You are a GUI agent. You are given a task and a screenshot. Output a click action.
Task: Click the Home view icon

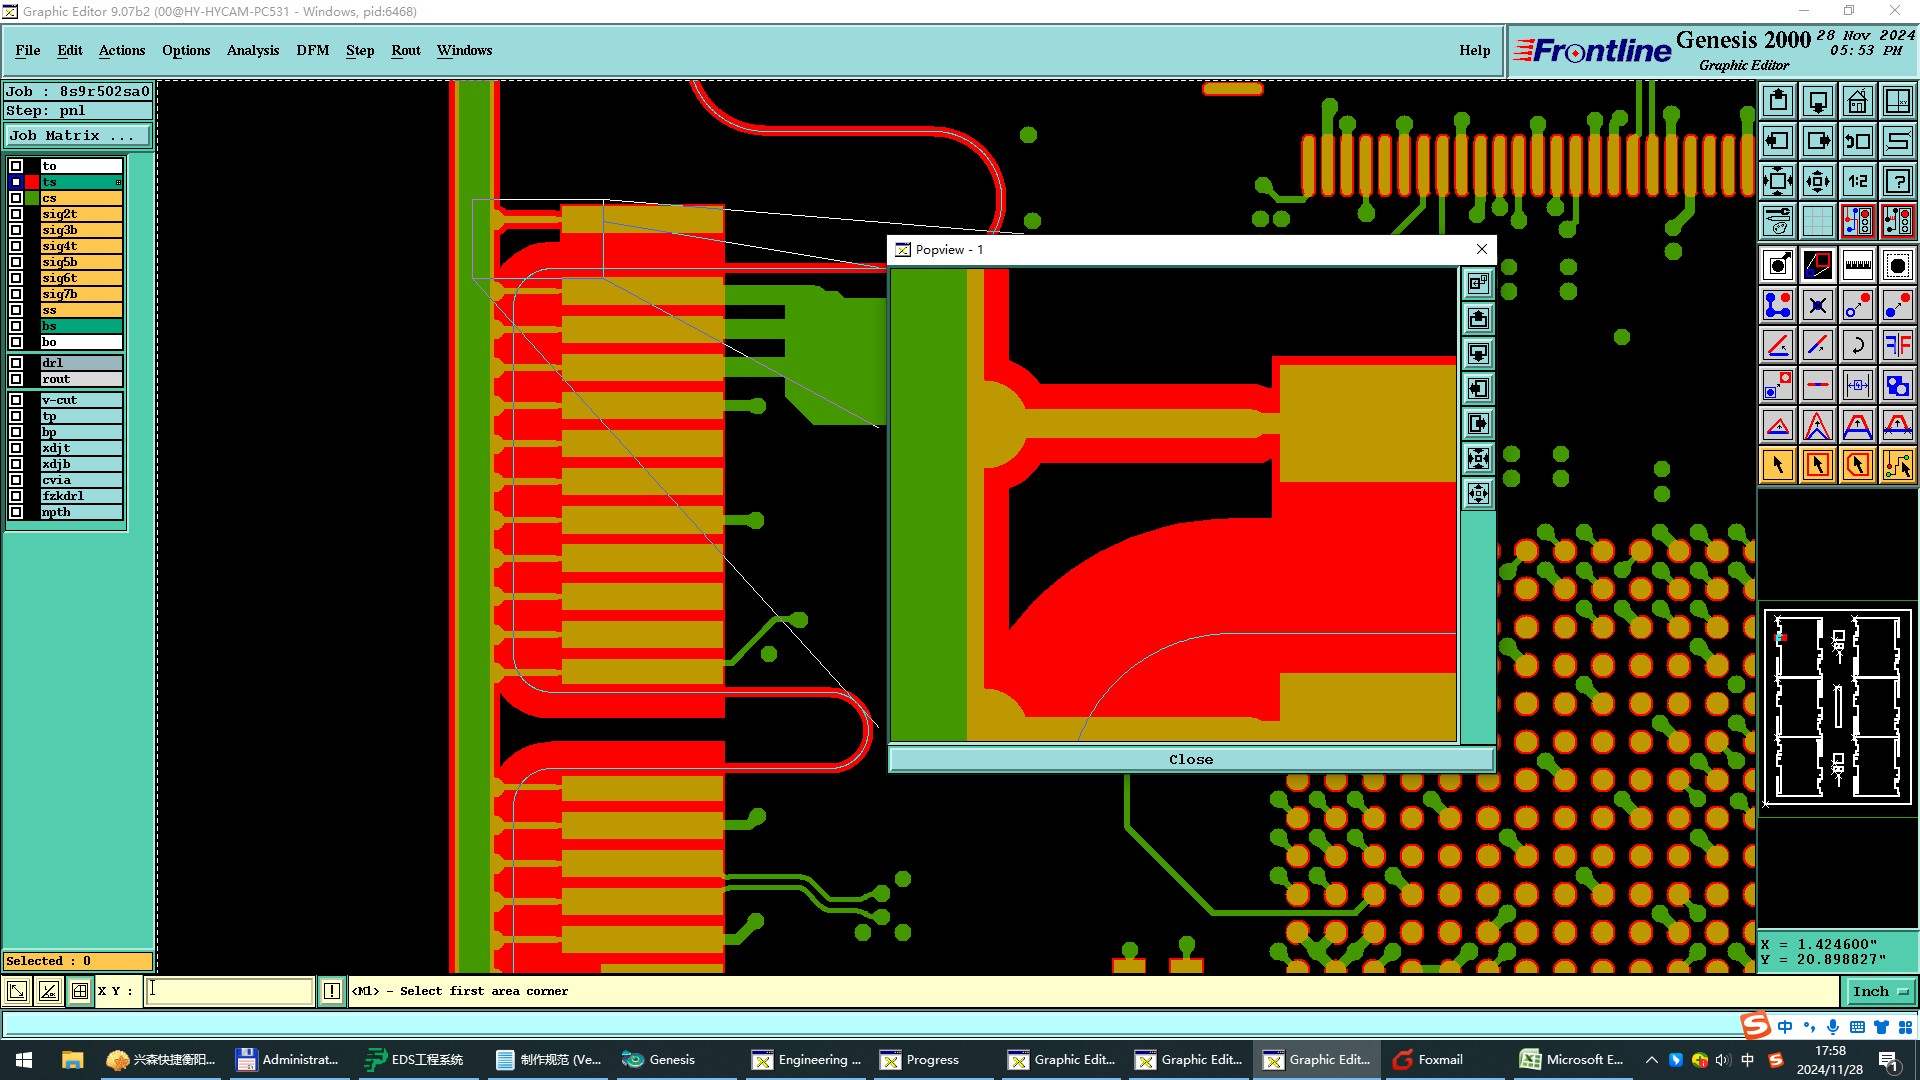1857,101
